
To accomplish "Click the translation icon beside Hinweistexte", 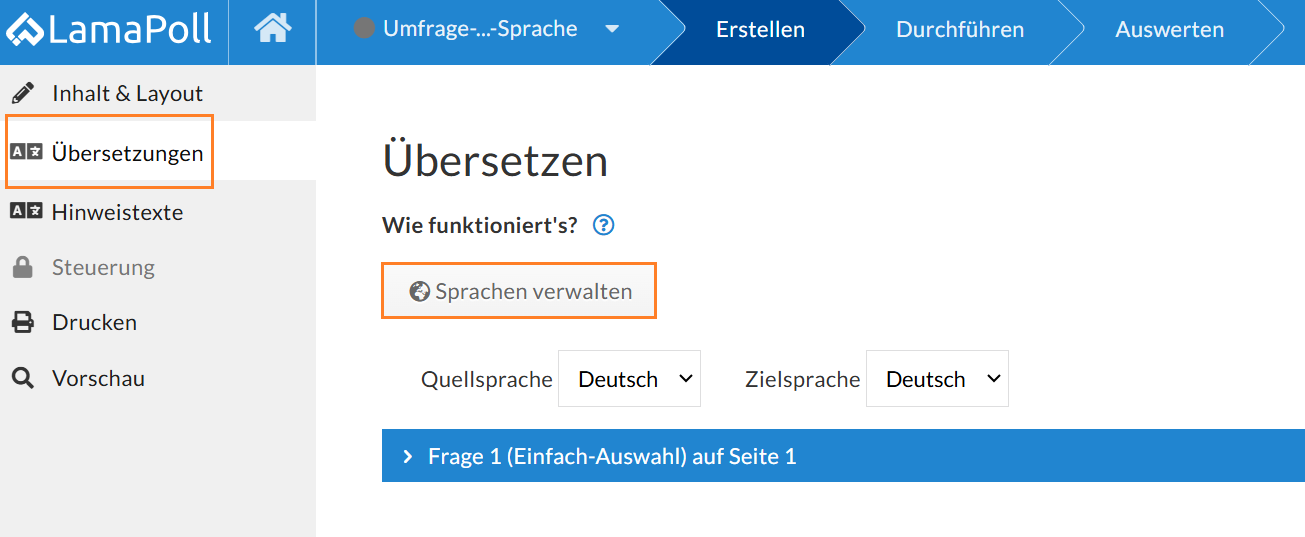I will [x=26, y=211].
